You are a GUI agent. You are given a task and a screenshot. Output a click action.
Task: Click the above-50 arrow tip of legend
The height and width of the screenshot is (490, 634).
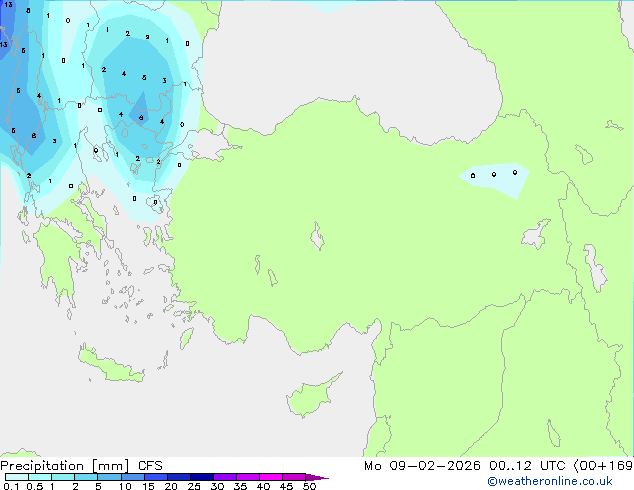pyautogui.click(x=317, y=477)
